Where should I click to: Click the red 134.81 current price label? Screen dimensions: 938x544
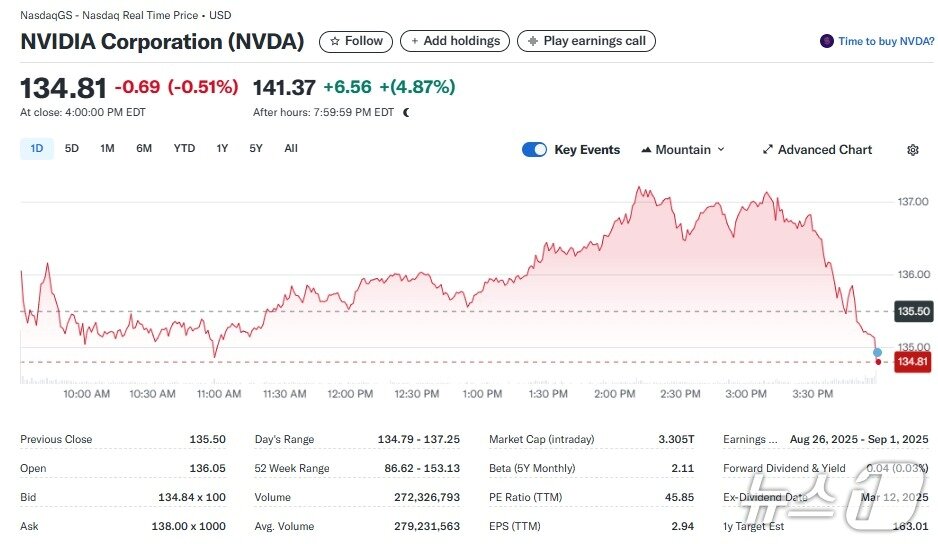click(x=914, y=361)
